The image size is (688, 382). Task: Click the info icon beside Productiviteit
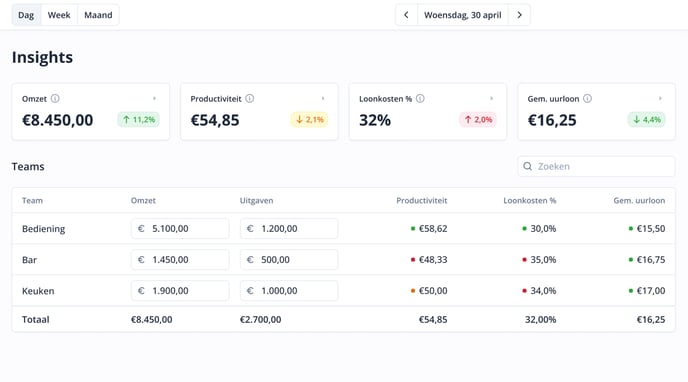tap(250, 99)
